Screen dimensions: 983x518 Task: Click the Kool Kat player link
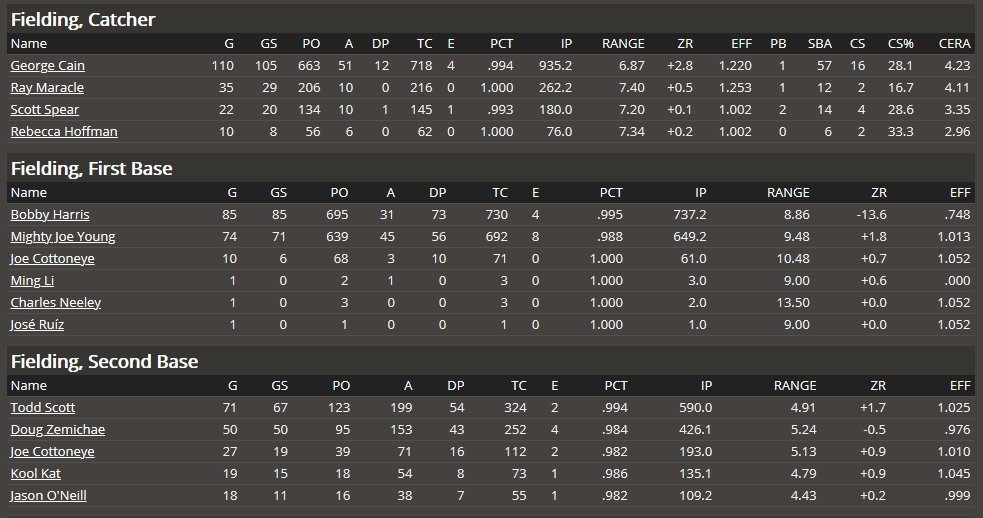point(37,474)
